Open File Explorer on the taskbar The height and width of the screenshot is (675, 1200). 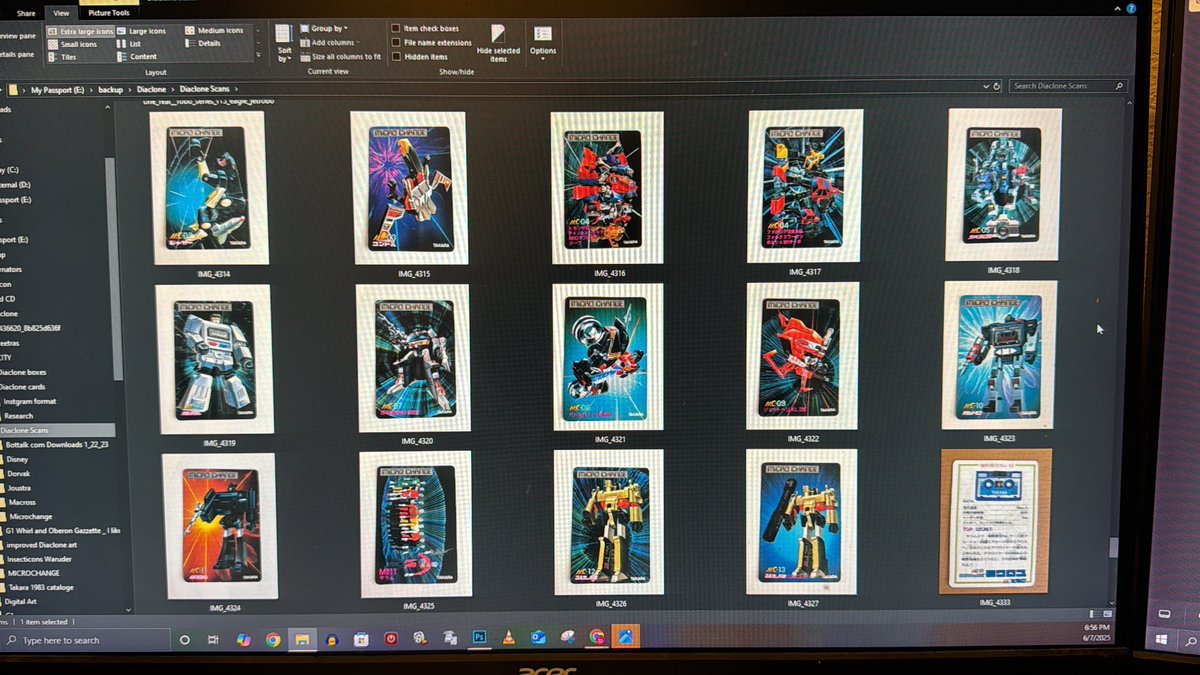[302, 638]
